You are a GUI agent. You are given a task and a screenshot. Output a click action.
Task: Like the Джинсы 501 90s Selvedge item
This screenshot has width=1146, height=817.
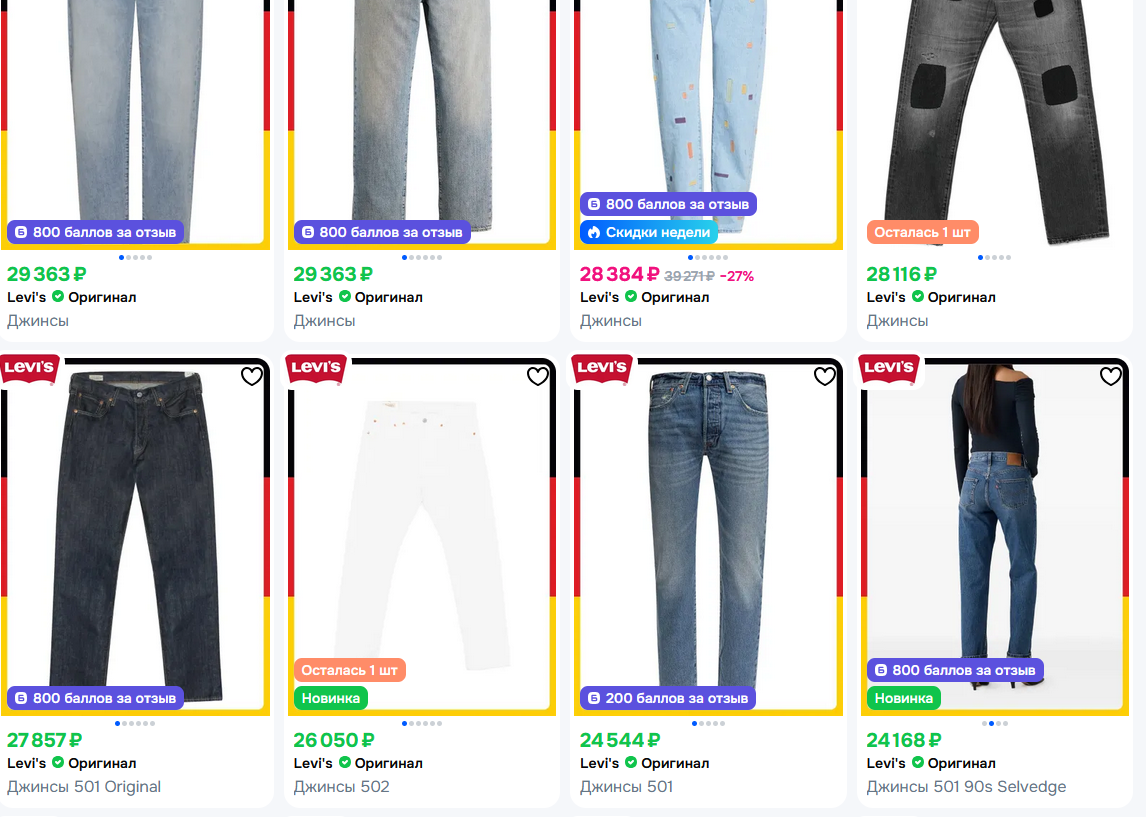[x=1111, y=376]
